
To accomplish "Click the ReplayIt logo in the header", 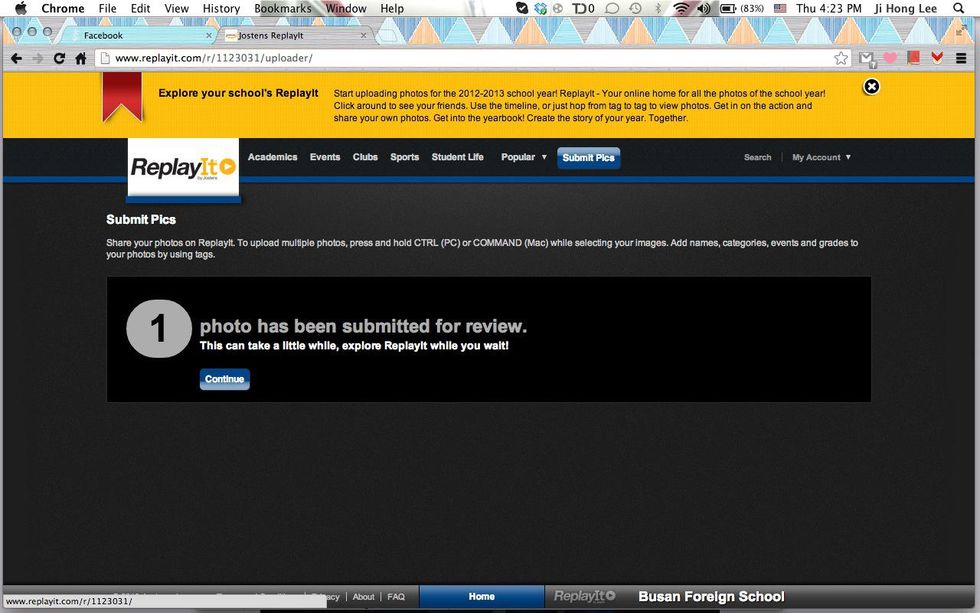I will click(183, 167).
